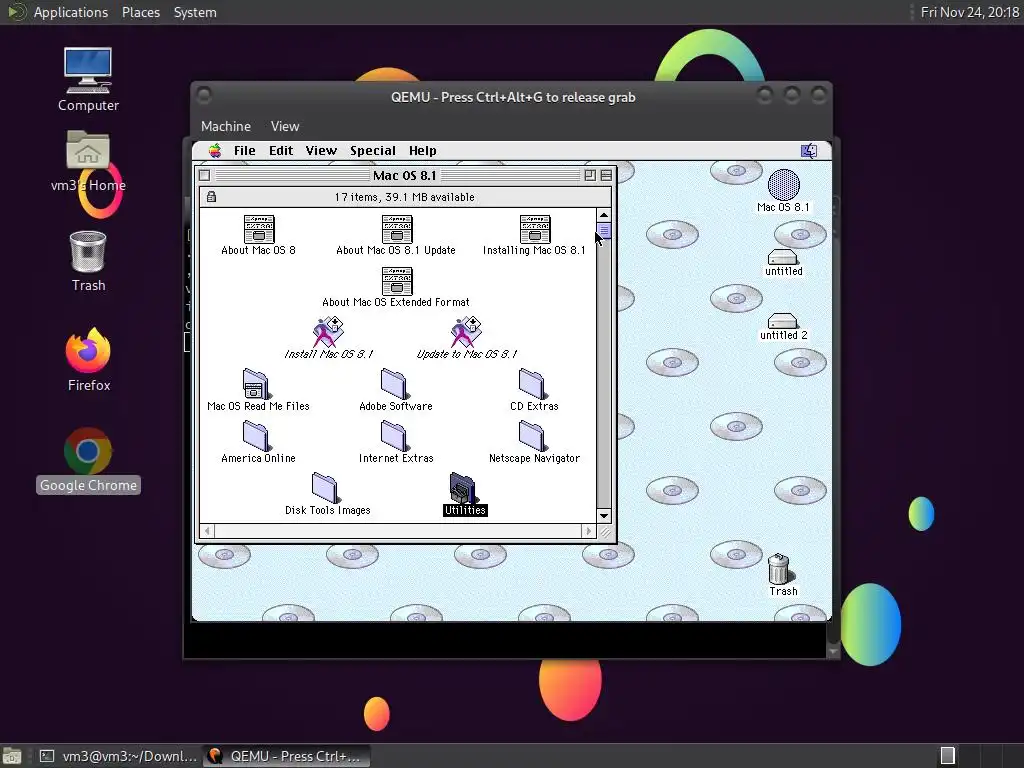
Task: Open the Mac OS Edit menu
Action: point(281,151)
